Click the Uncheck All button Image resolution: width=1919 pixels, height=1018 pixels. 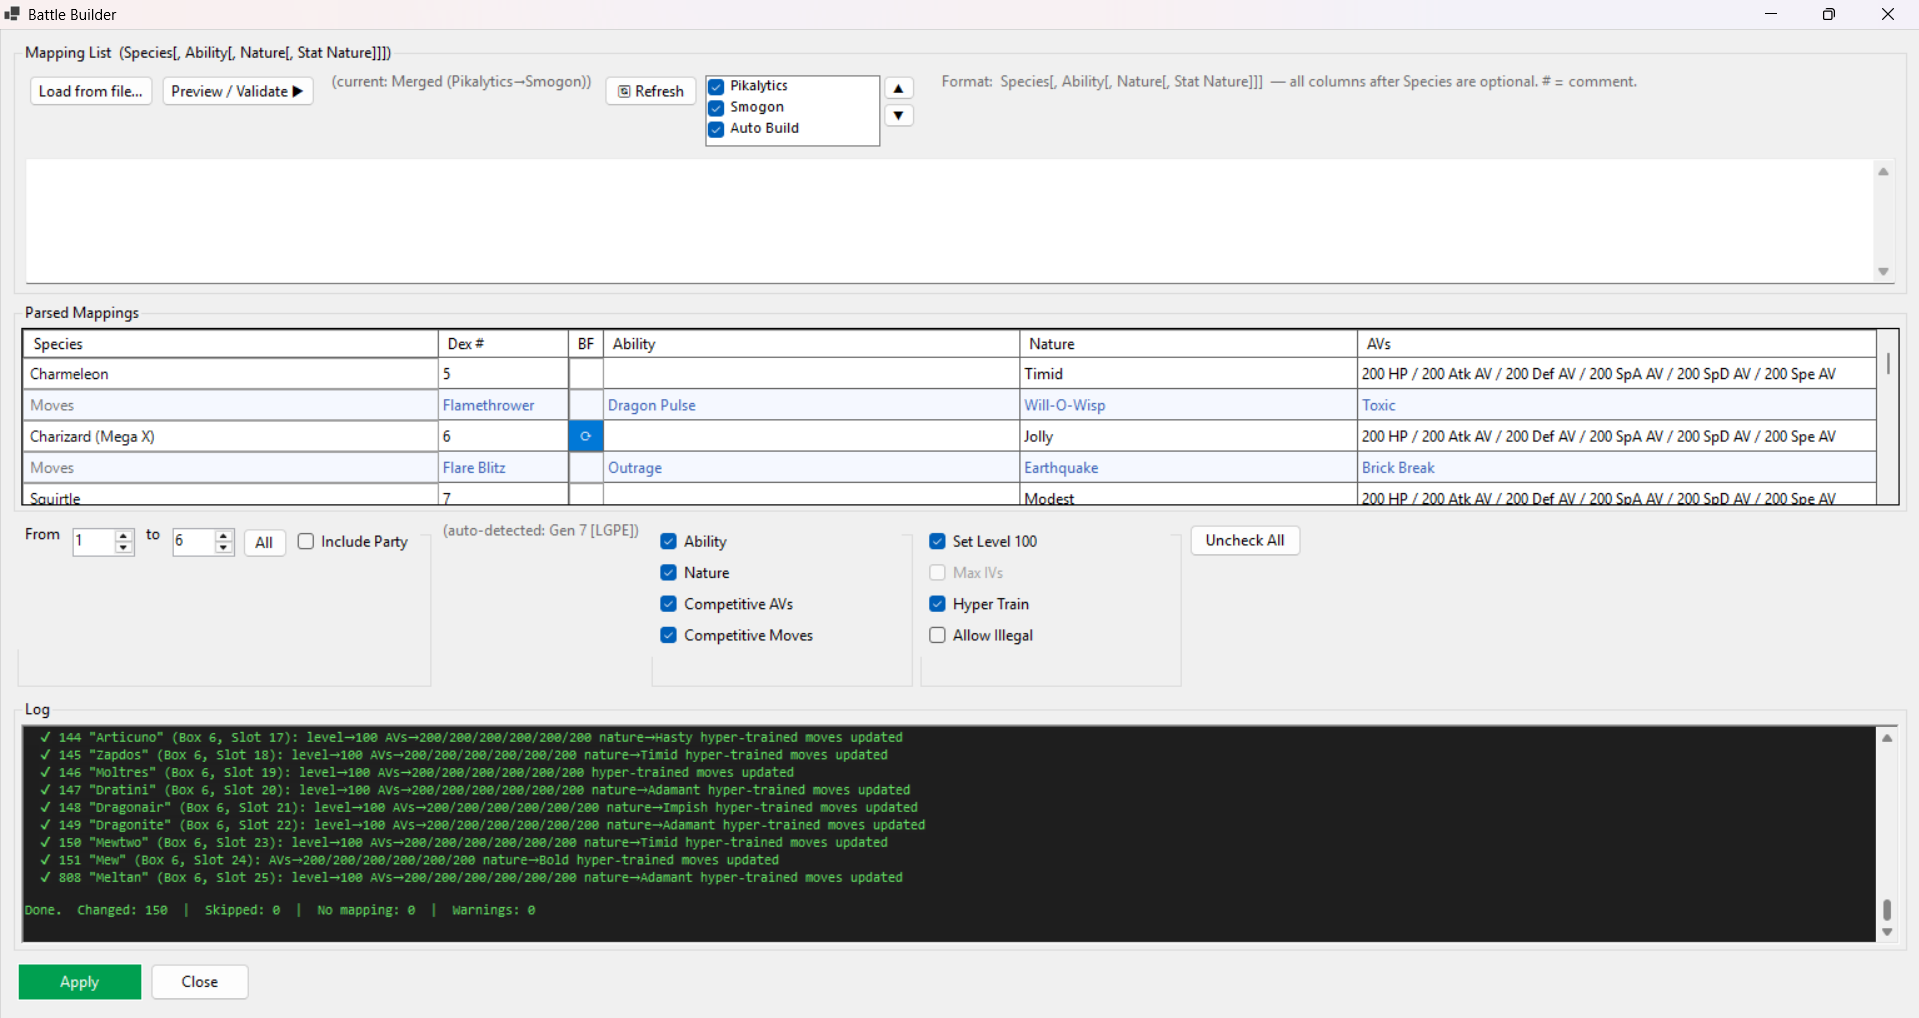coord(1245,540)
